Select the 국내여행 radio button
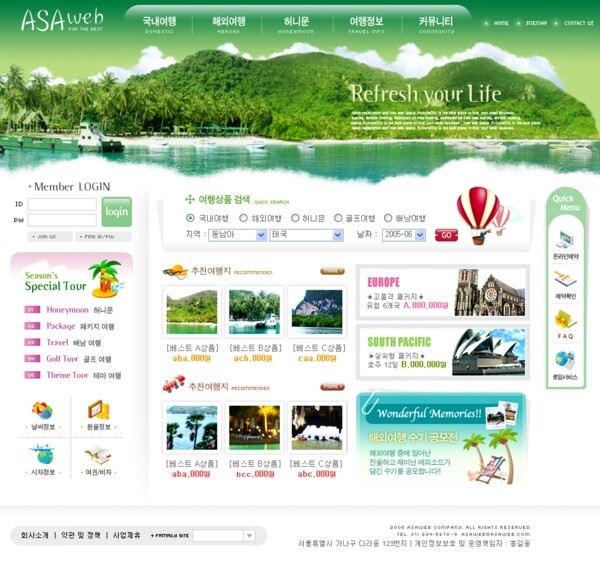This screenshot has height=566, width=600. pos(190,218)
